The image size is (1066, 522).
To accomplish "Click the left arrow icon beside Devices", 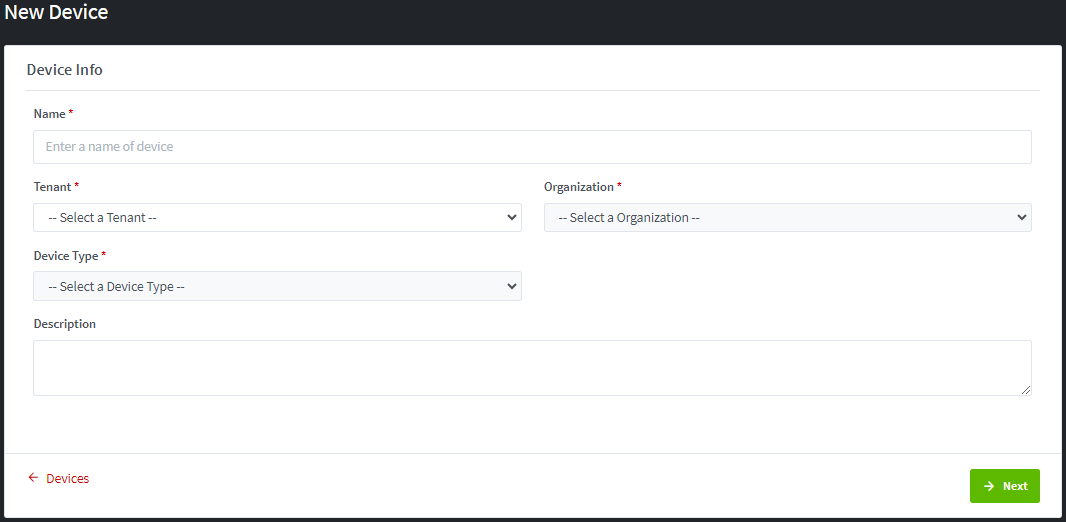I will point(33,478).
